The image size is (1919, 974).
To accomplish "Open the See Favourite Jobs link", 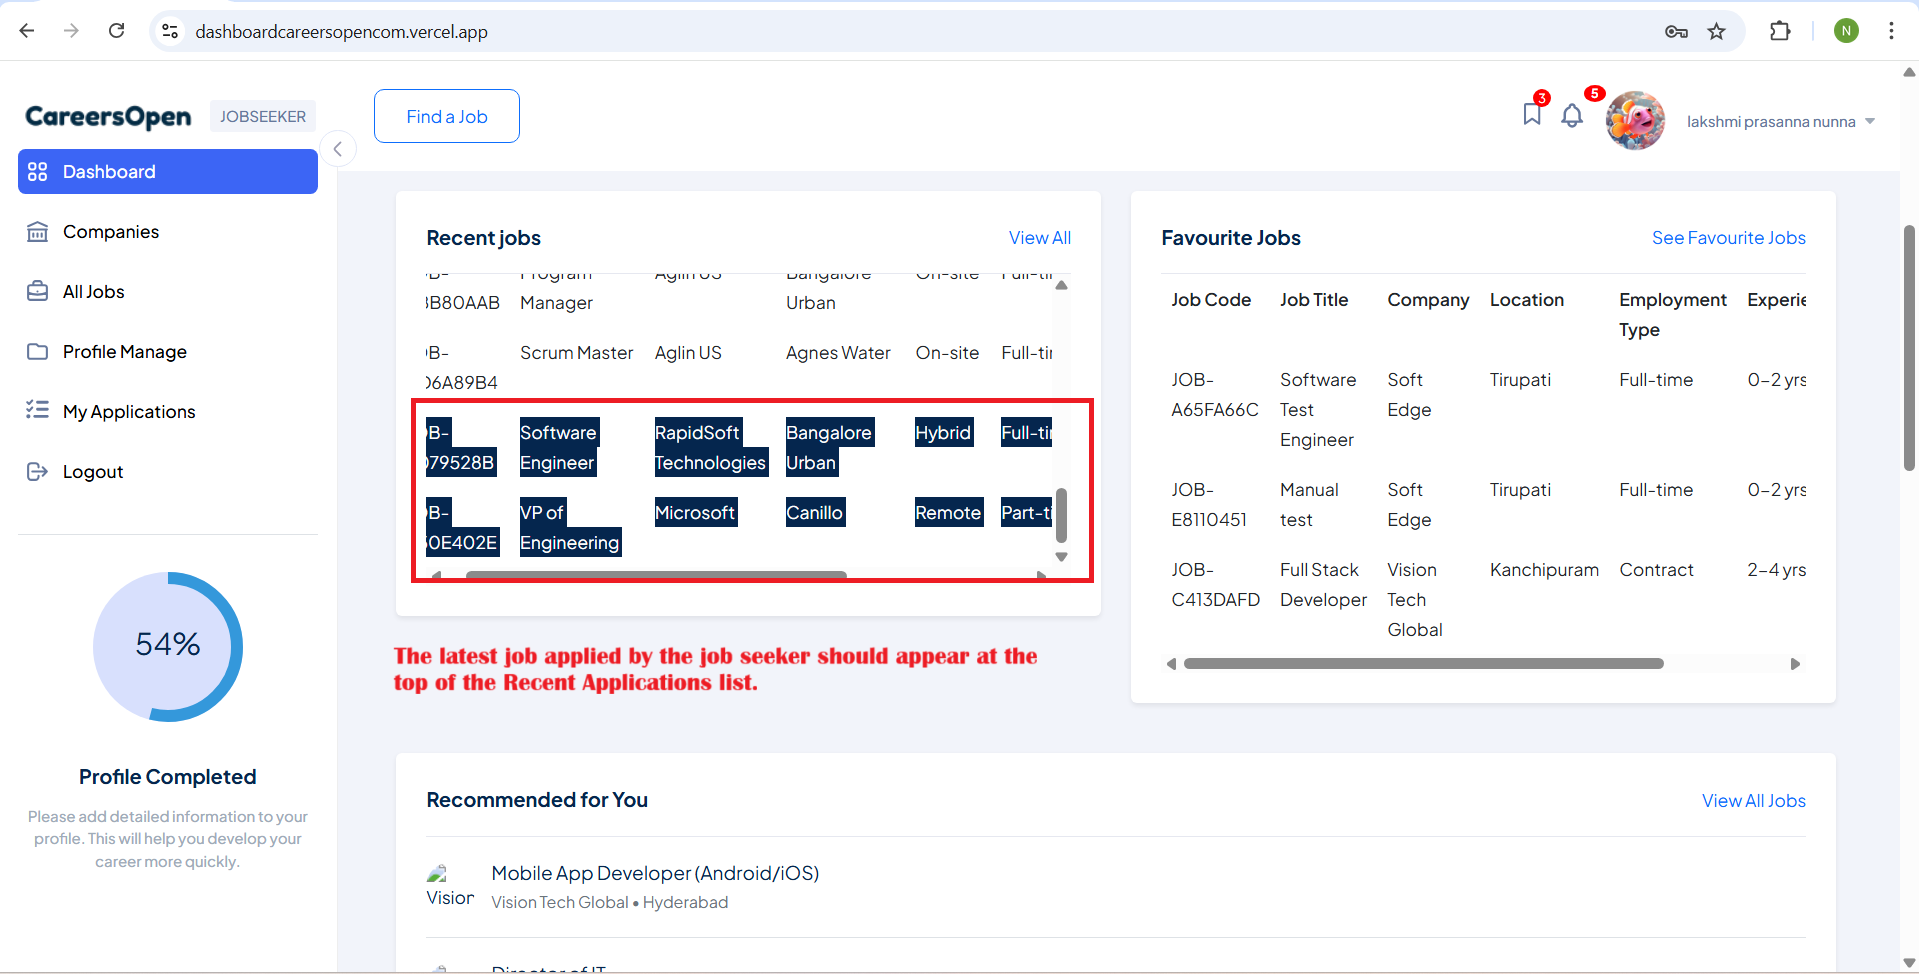I will [x=1728, y=238].
